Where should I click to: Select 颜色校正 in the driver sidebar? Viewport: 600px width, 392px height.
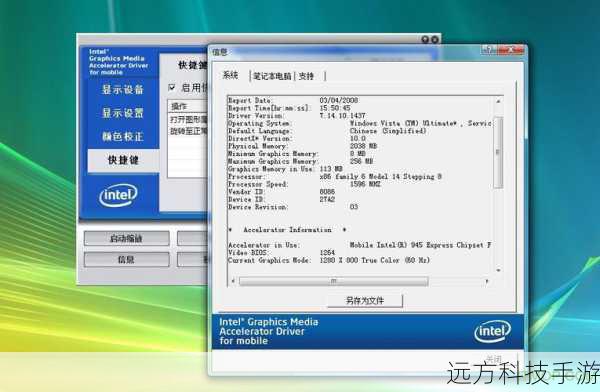[x=122, y=136]
